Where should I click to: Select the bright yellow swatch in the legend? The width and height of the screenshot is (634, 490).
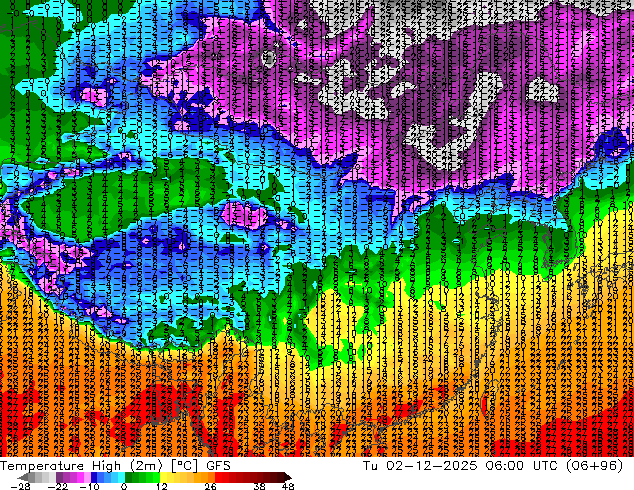pyautogui.click(x=163, y=477)
